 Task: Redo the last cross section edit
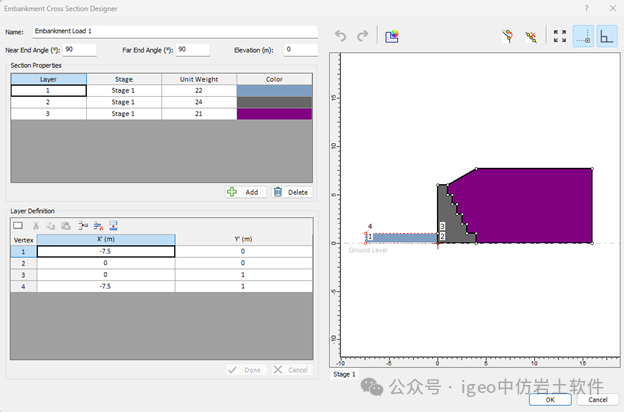coord(363,36)
